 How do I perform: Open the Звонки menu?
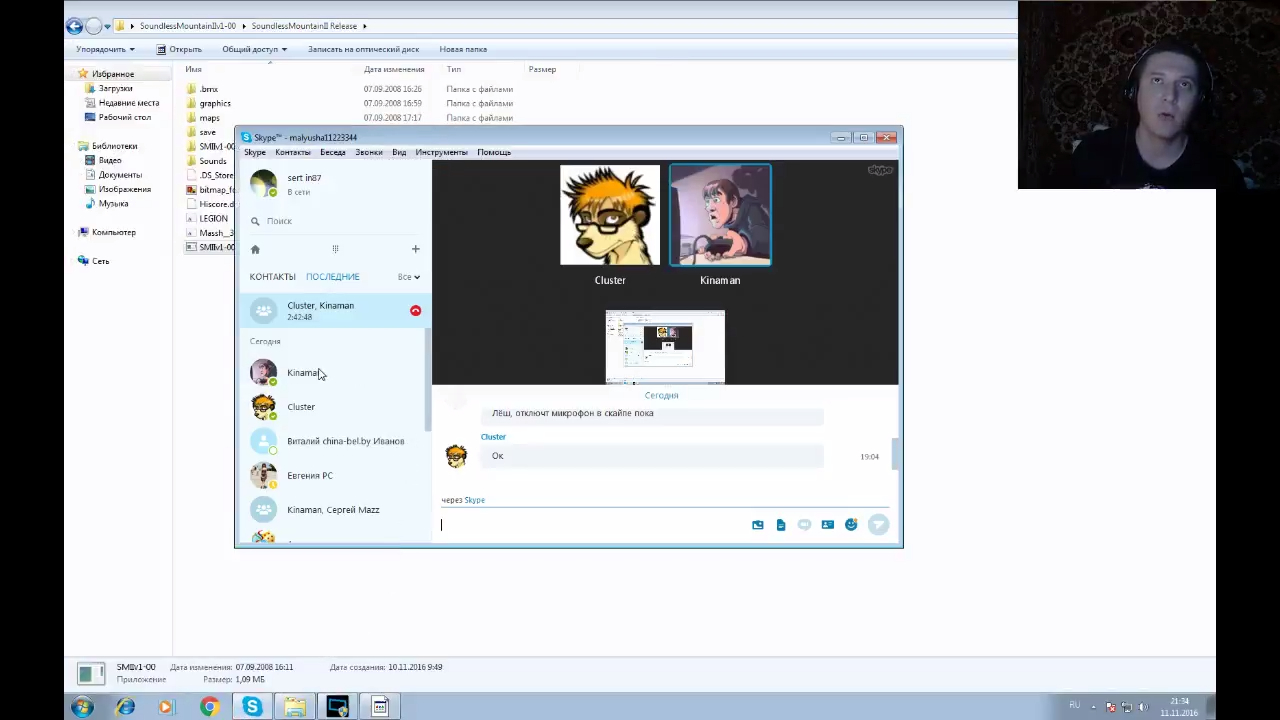click(x=369, y=152)
